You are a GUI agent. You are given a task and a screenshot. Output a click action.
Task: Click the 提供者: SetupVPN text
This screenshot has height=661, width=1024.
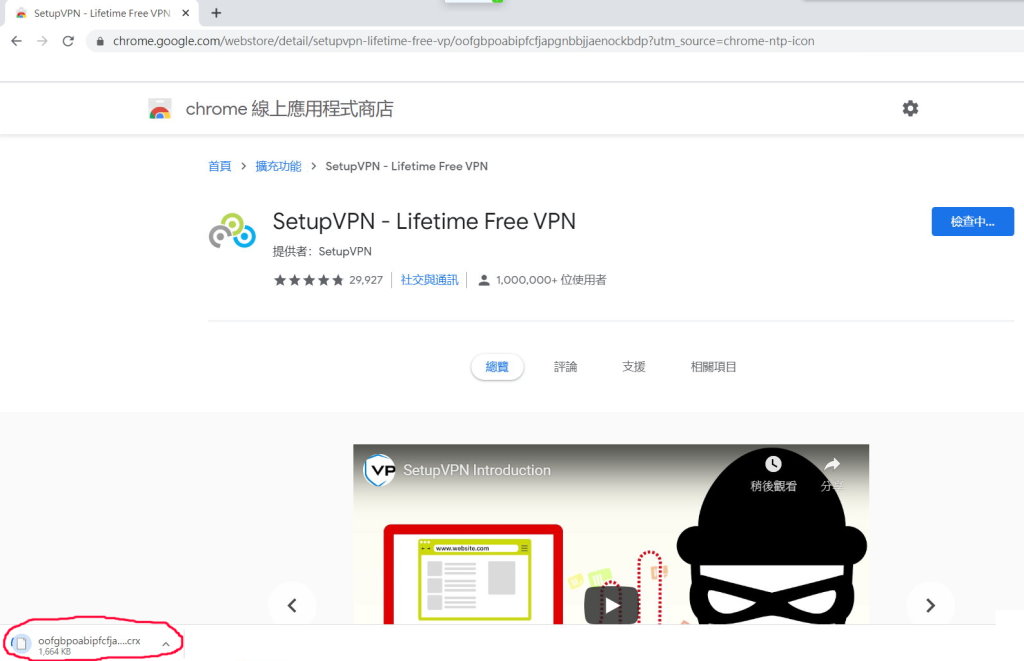(x=322, y=251)
